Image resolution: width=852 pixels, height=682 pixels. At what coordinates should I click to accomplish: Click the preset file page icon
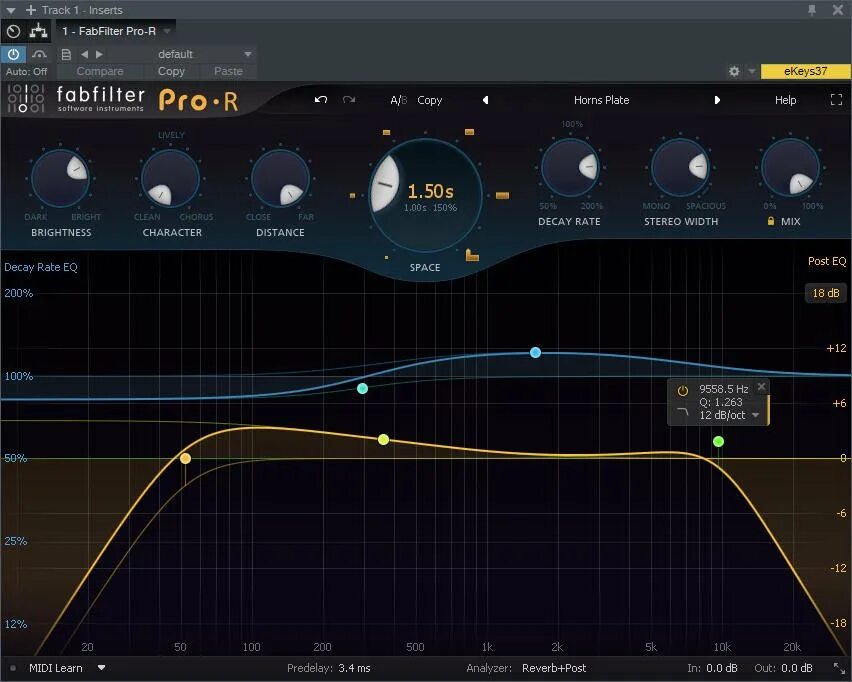coord(66,54)
